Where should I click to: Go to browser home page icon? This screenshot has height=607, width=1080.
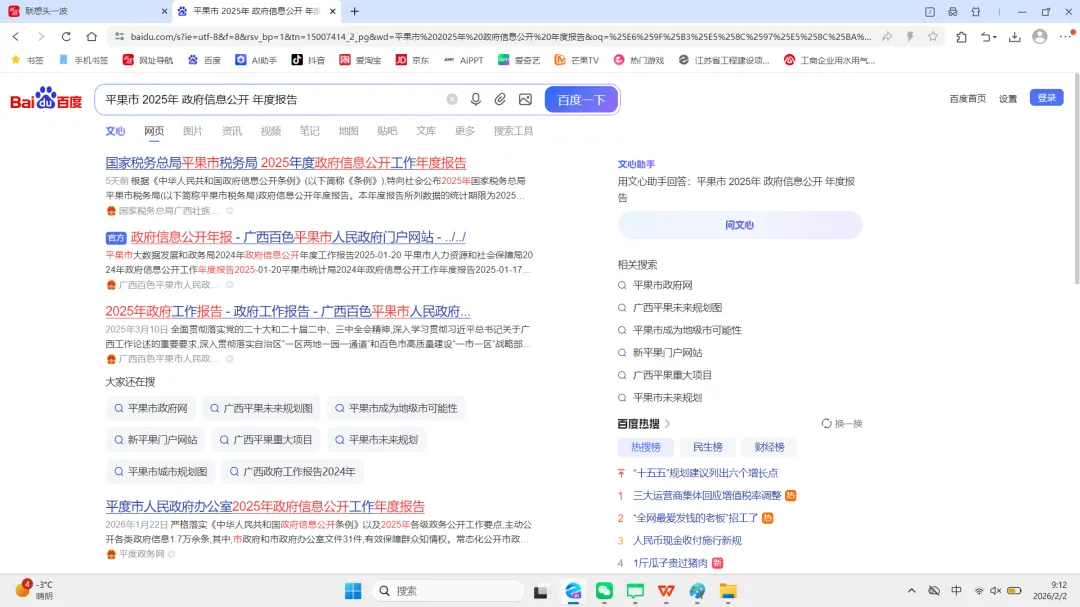point(92,37)
